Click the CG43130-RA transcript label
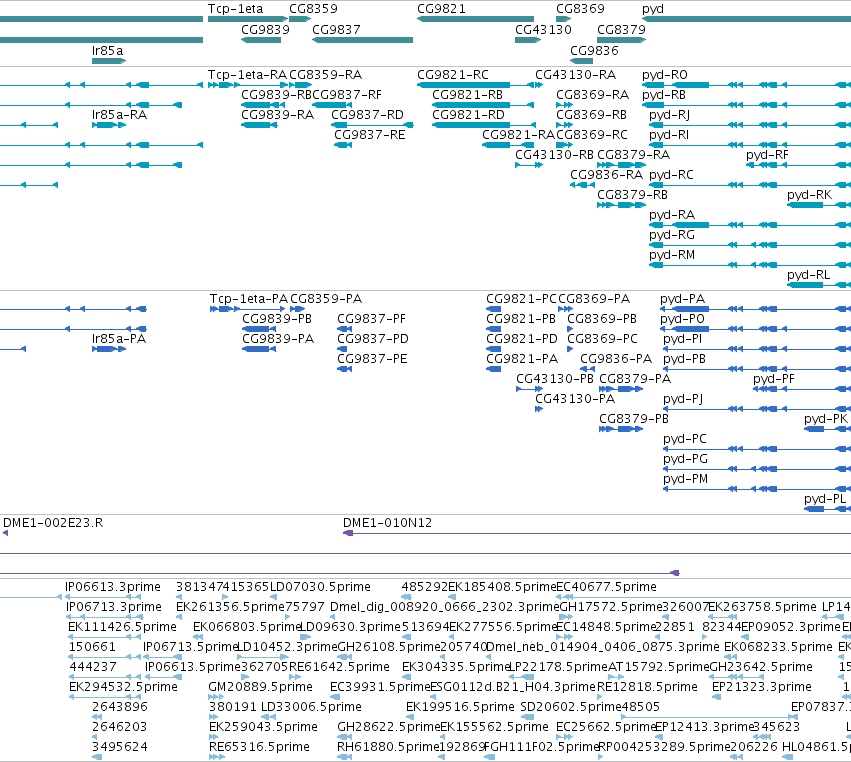The height and width of the screenshot is (762, 851). tap(575, 74)
